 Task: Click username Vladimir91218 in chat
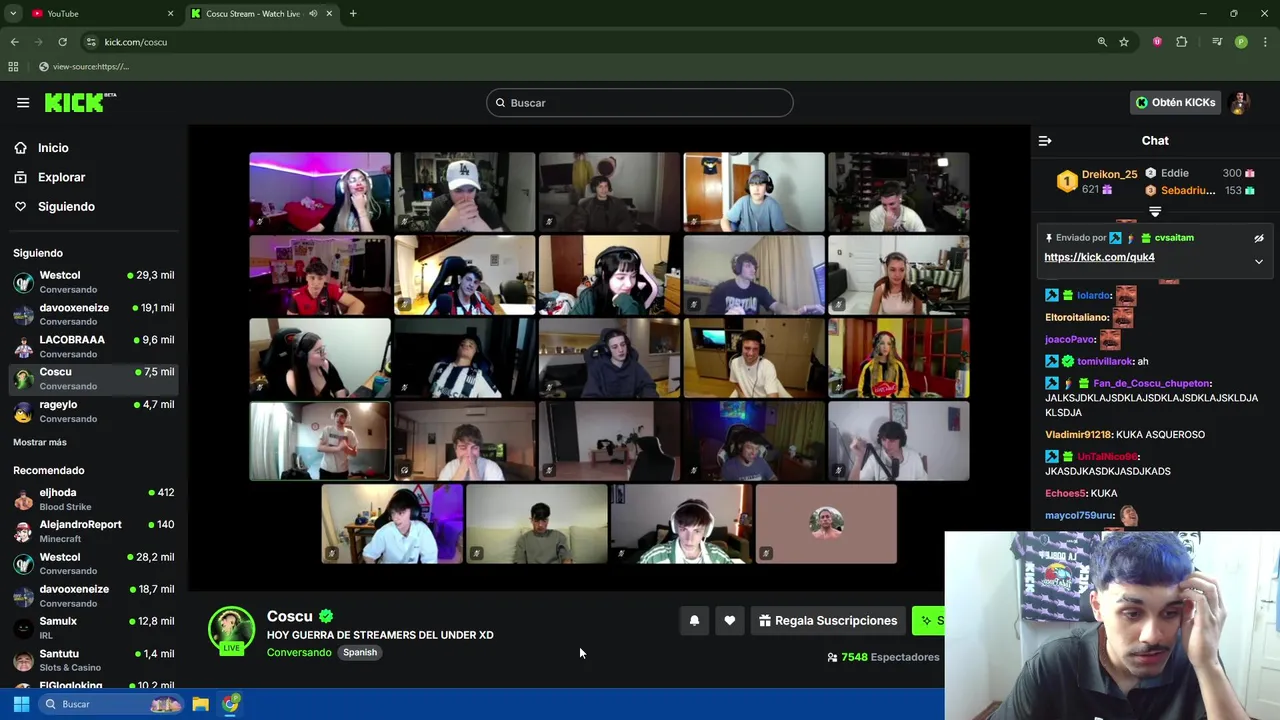click(x=1078, y=435)
